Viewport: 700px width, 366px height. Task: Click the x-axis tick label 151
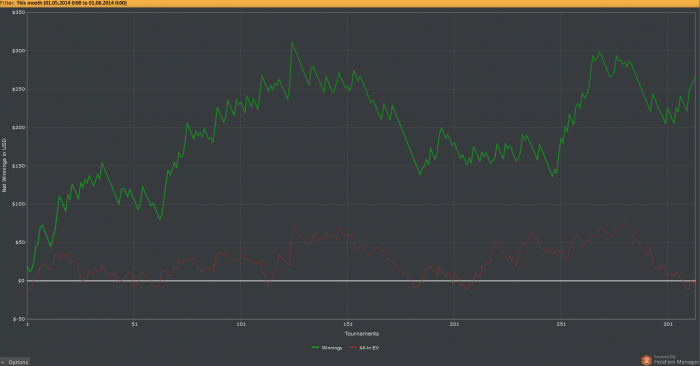[x=348, y=324]
